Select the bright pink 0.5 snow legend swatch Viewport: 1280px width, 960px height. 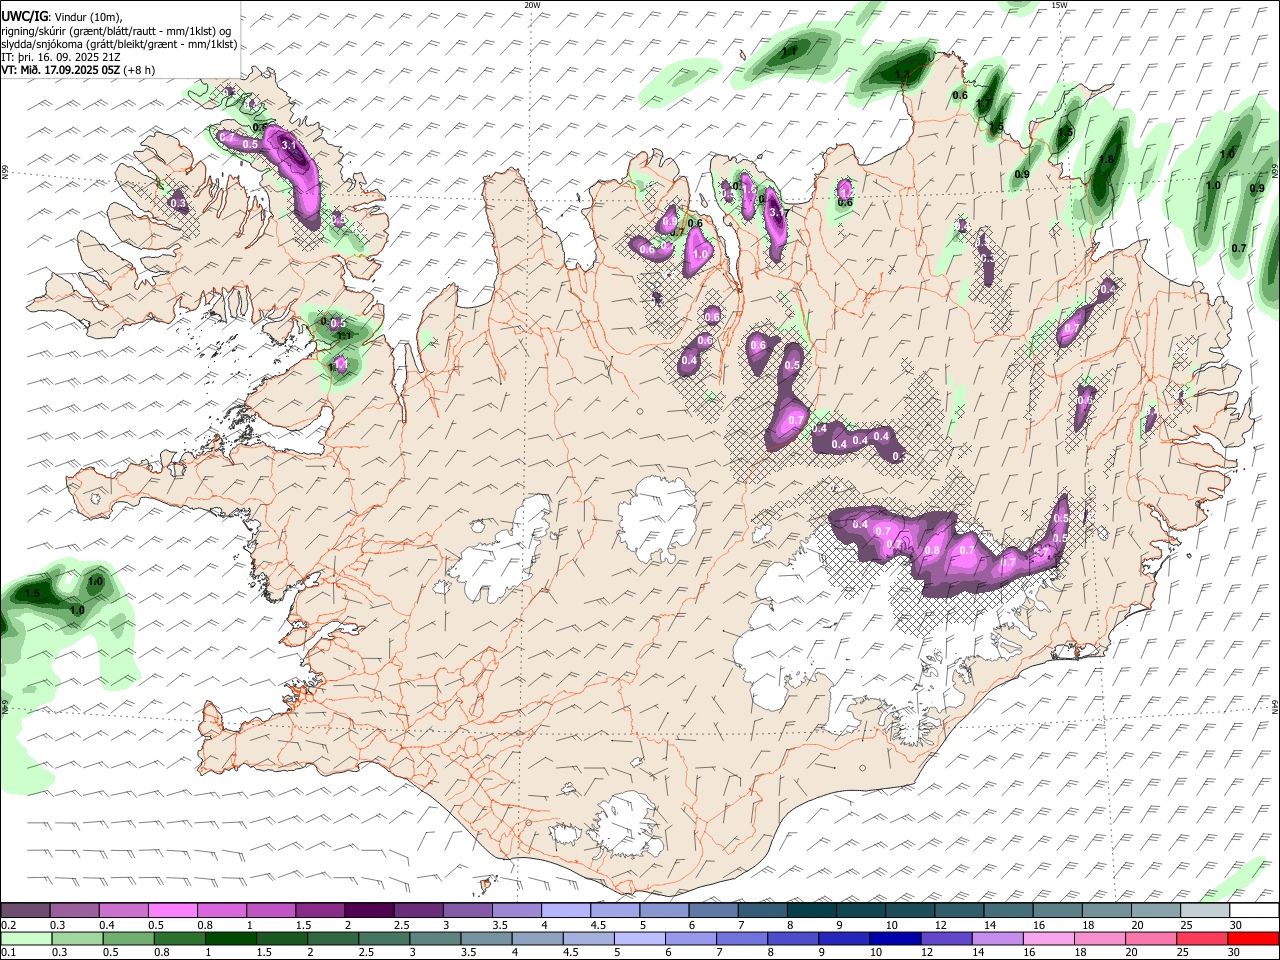[172, 910]
